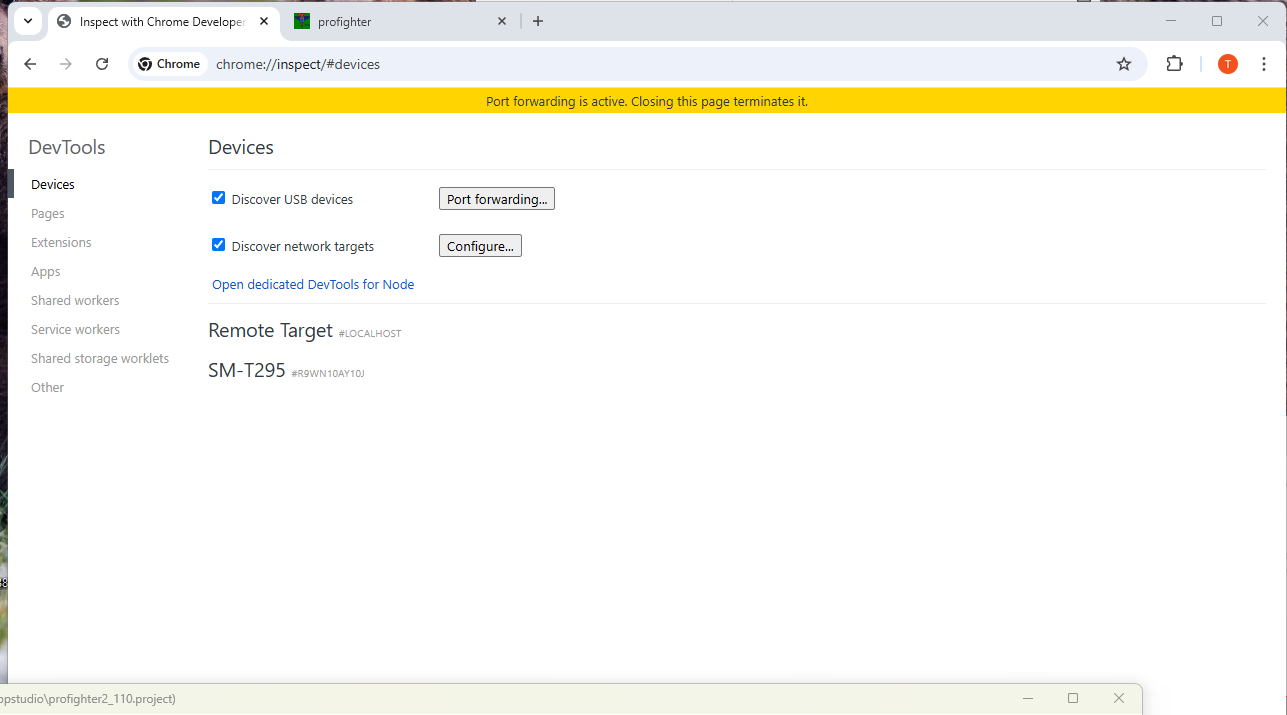Open a new tab with plus icon
The width and height of the screenshot is (1287, 715).
(538, 21)
